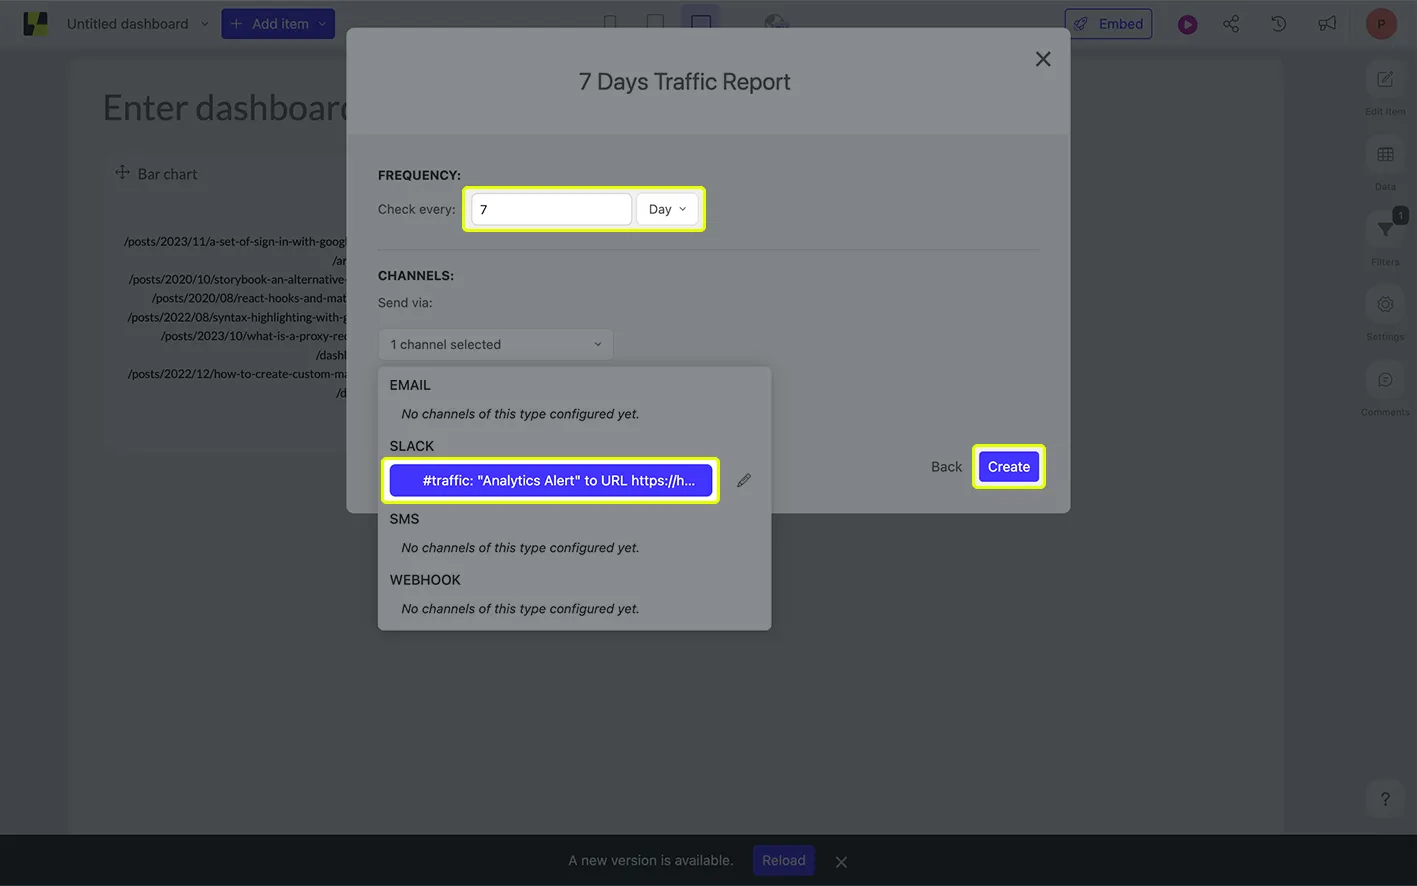Click the purple play preview icon
1417x886 pixels.
coord(1187,24)
